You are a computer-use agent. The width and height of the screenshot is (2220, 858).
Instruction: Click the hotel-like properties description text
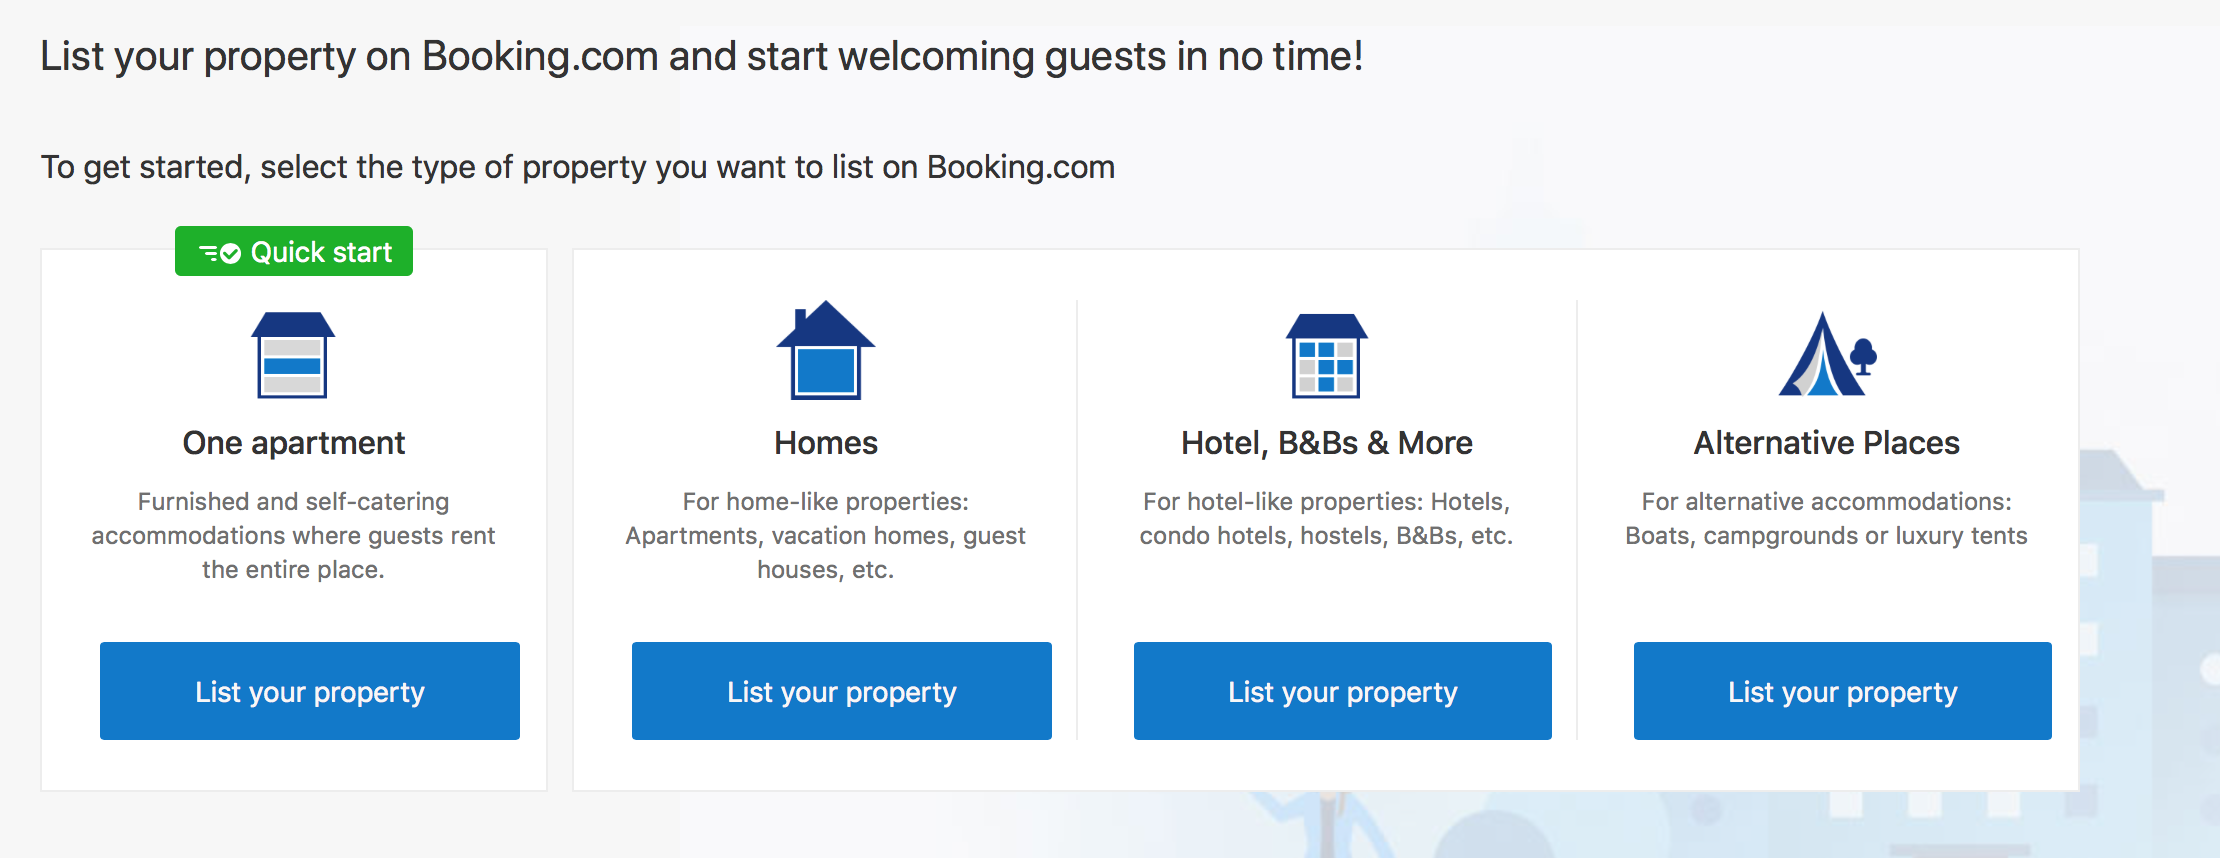1327,518
